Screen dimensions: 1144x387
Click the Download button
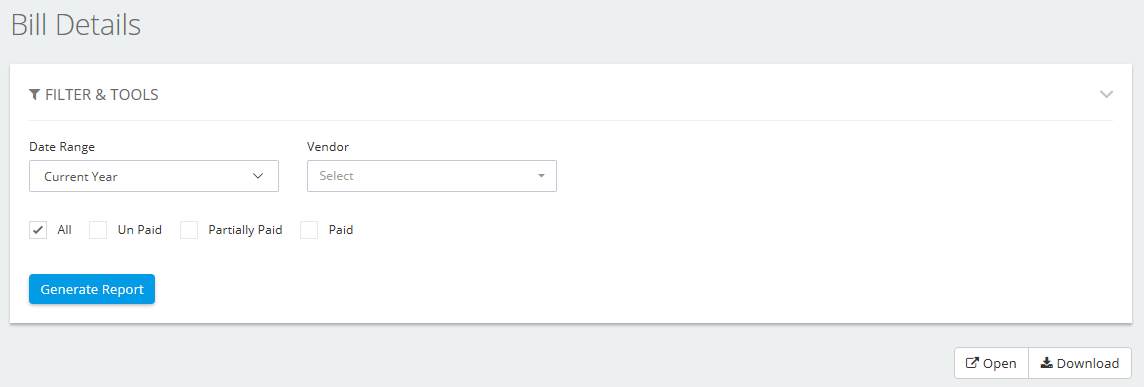[1080, 363]
